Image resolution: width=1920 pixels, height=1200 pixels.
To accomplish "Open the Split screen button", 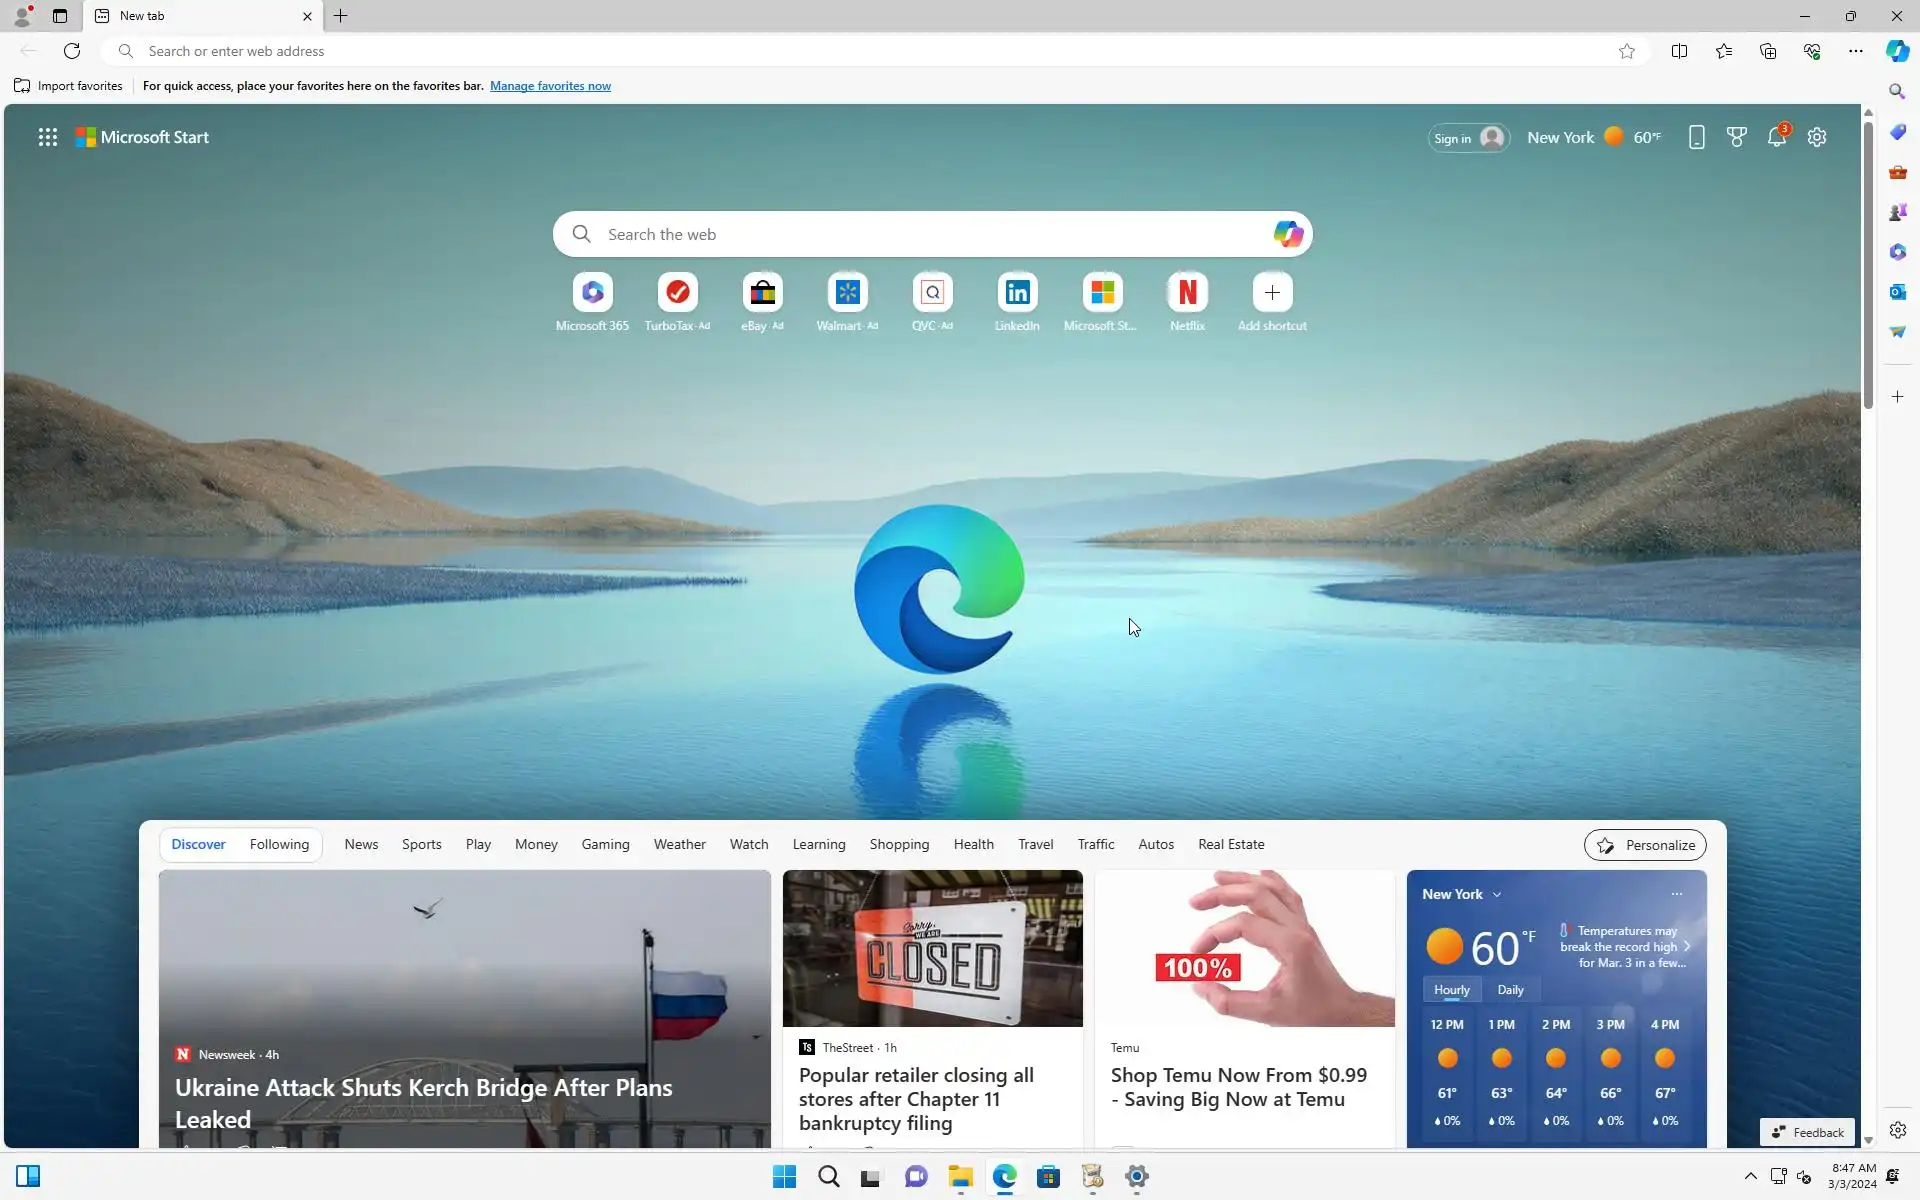I will 1679,51.
